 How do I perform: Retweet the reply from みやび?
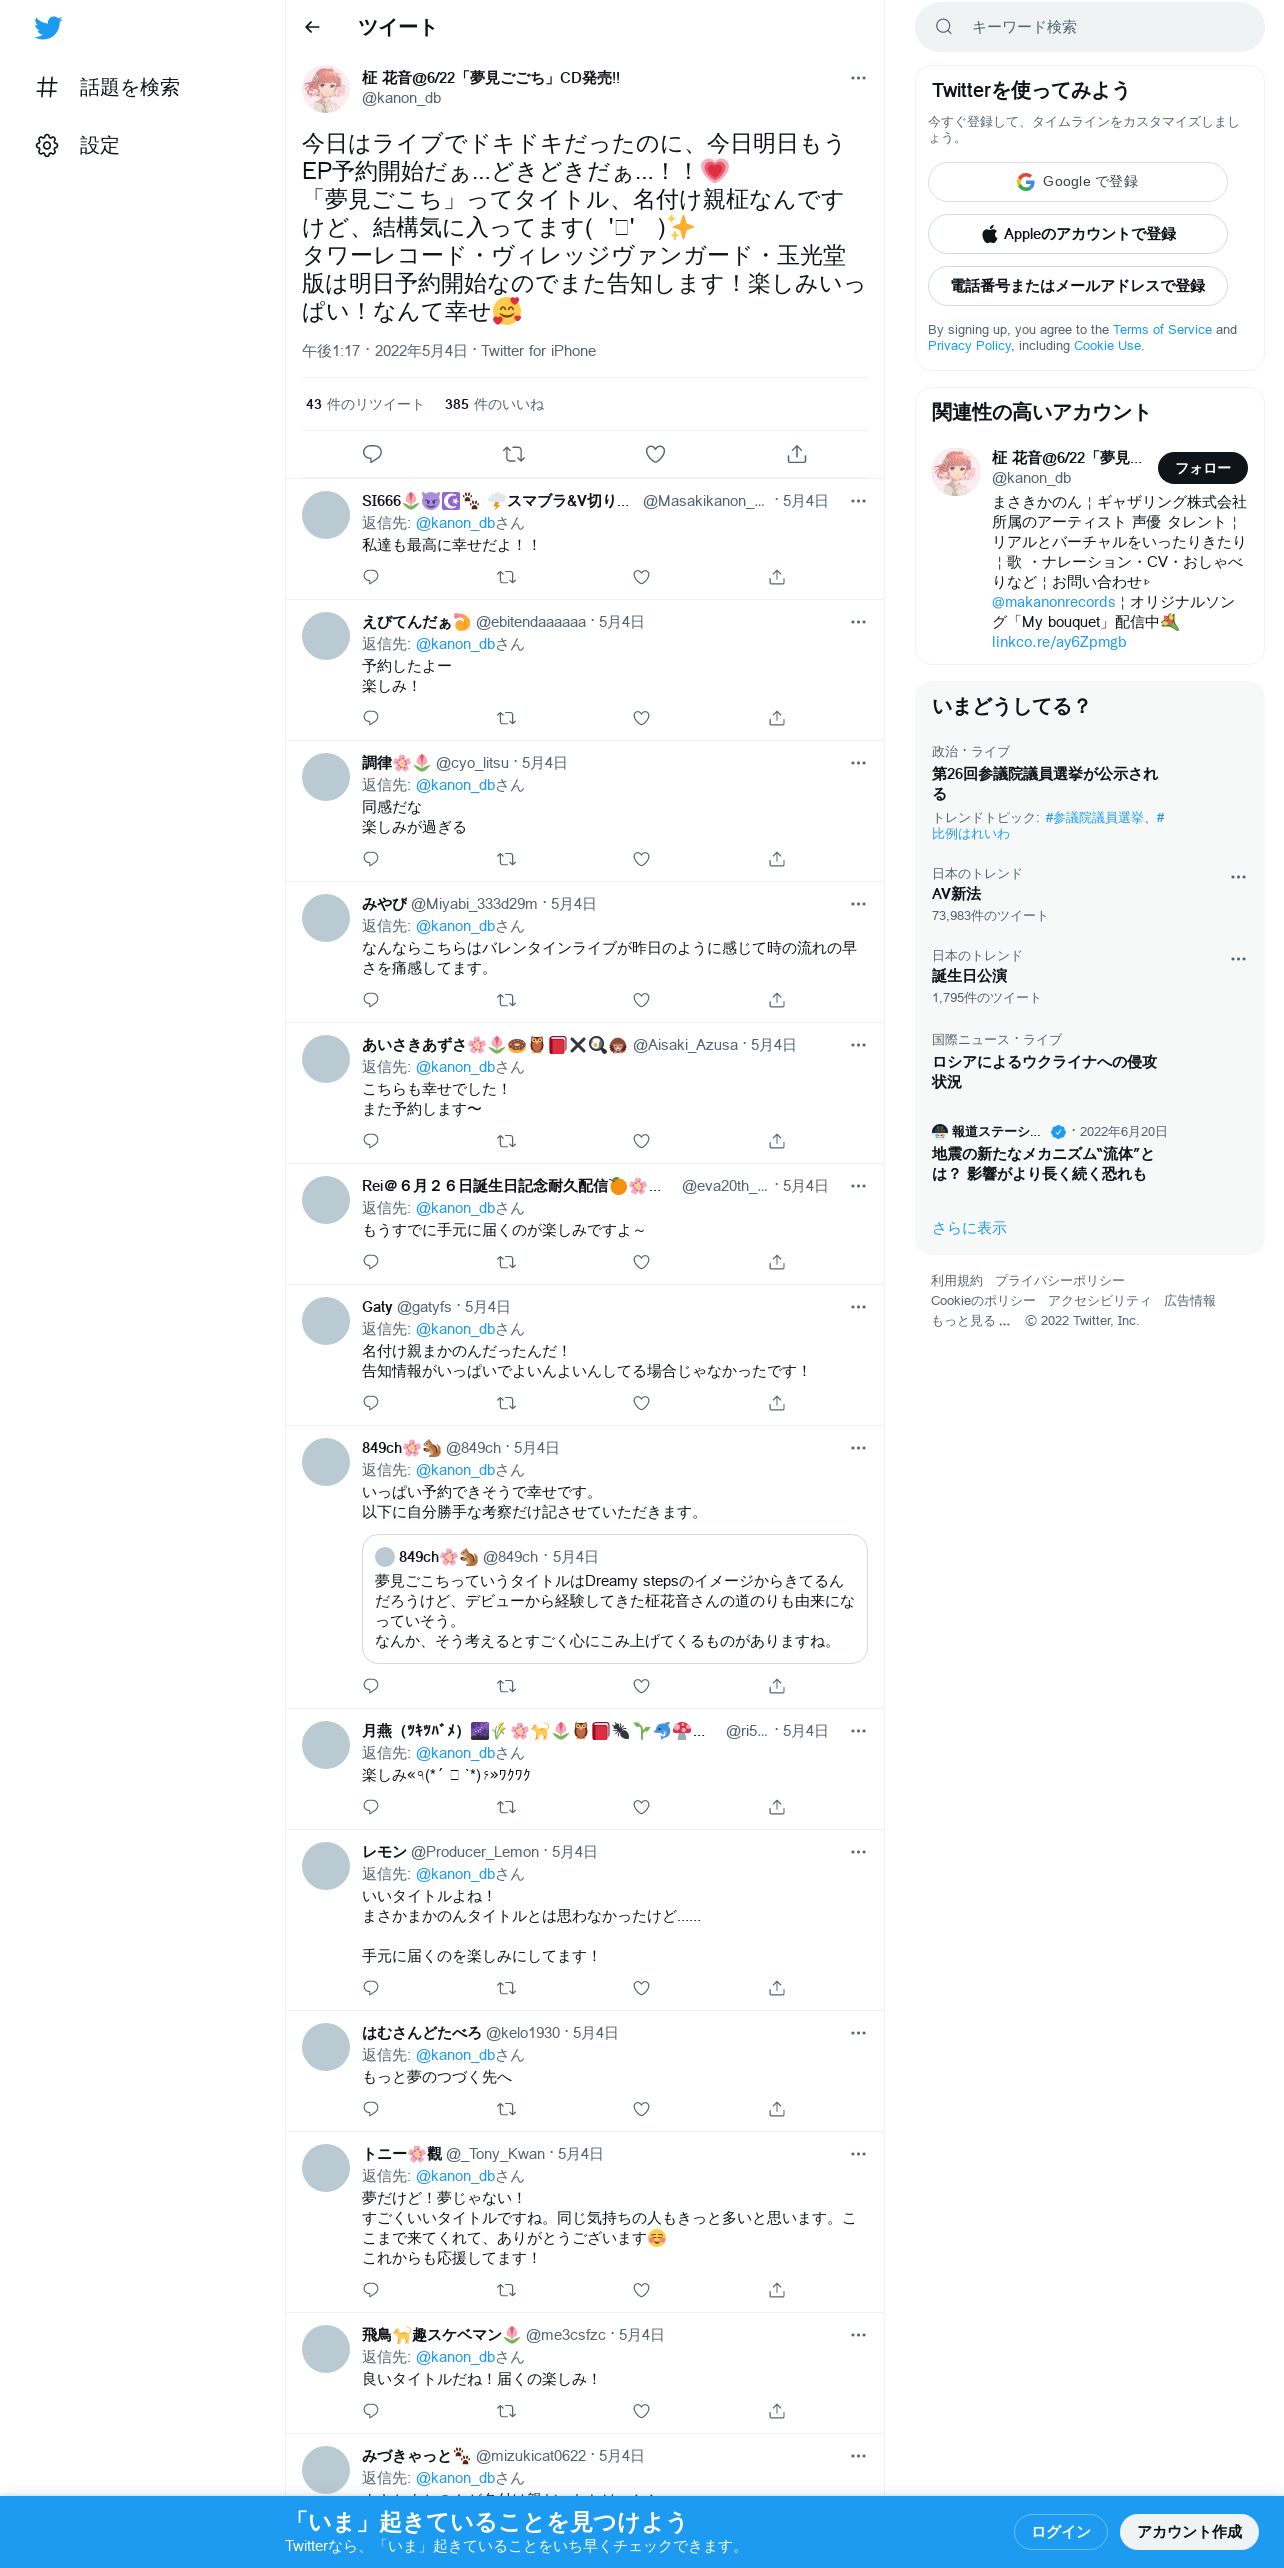tap(507, 1000)
